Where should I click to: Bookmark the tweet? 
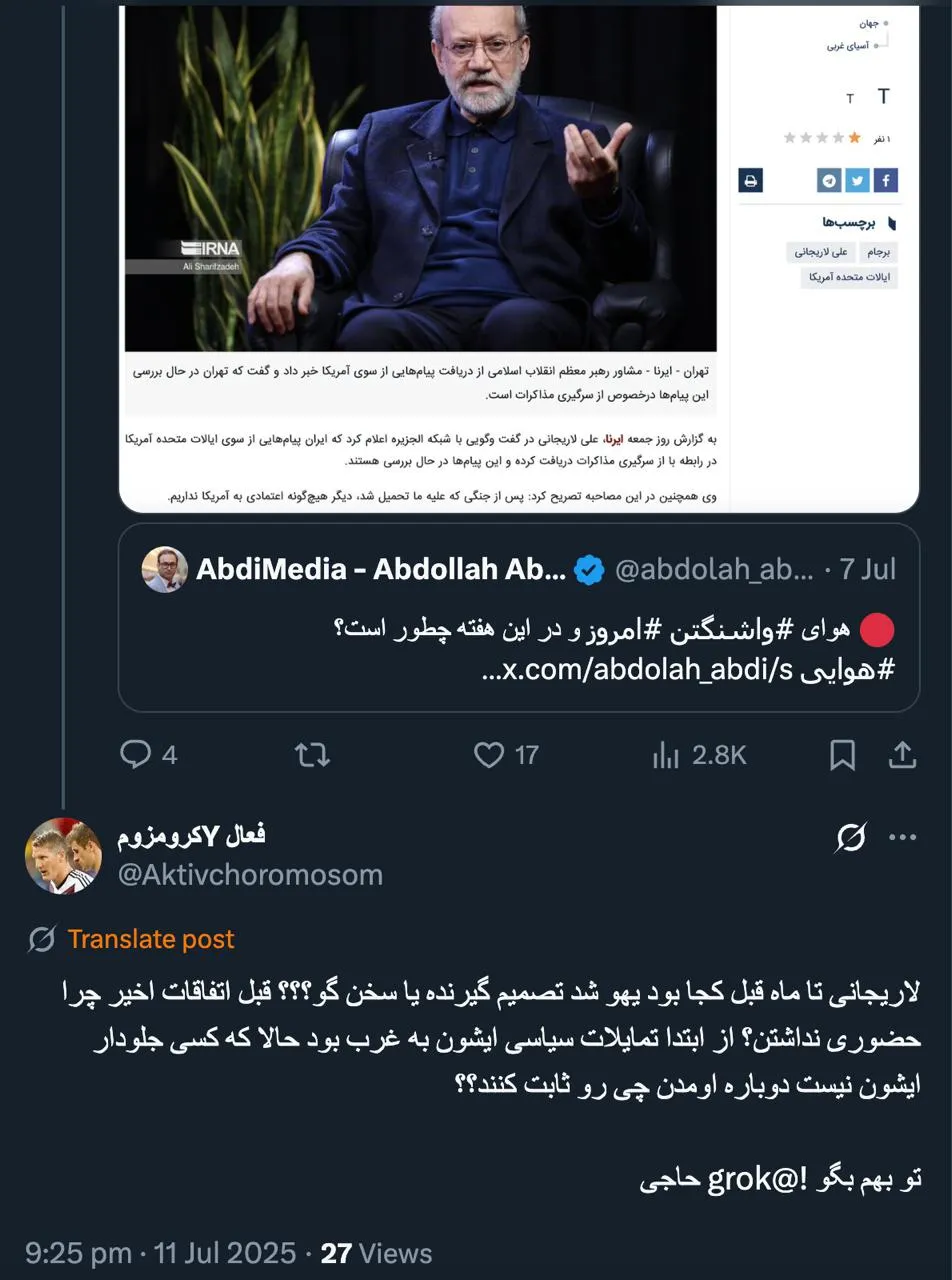843,756
